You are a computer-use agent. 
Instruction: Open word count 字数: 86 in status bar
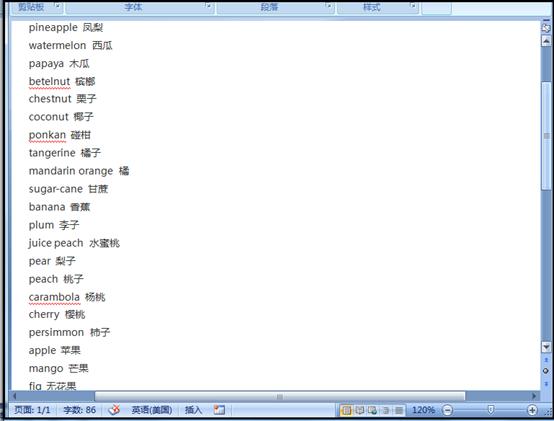point(79,410)
